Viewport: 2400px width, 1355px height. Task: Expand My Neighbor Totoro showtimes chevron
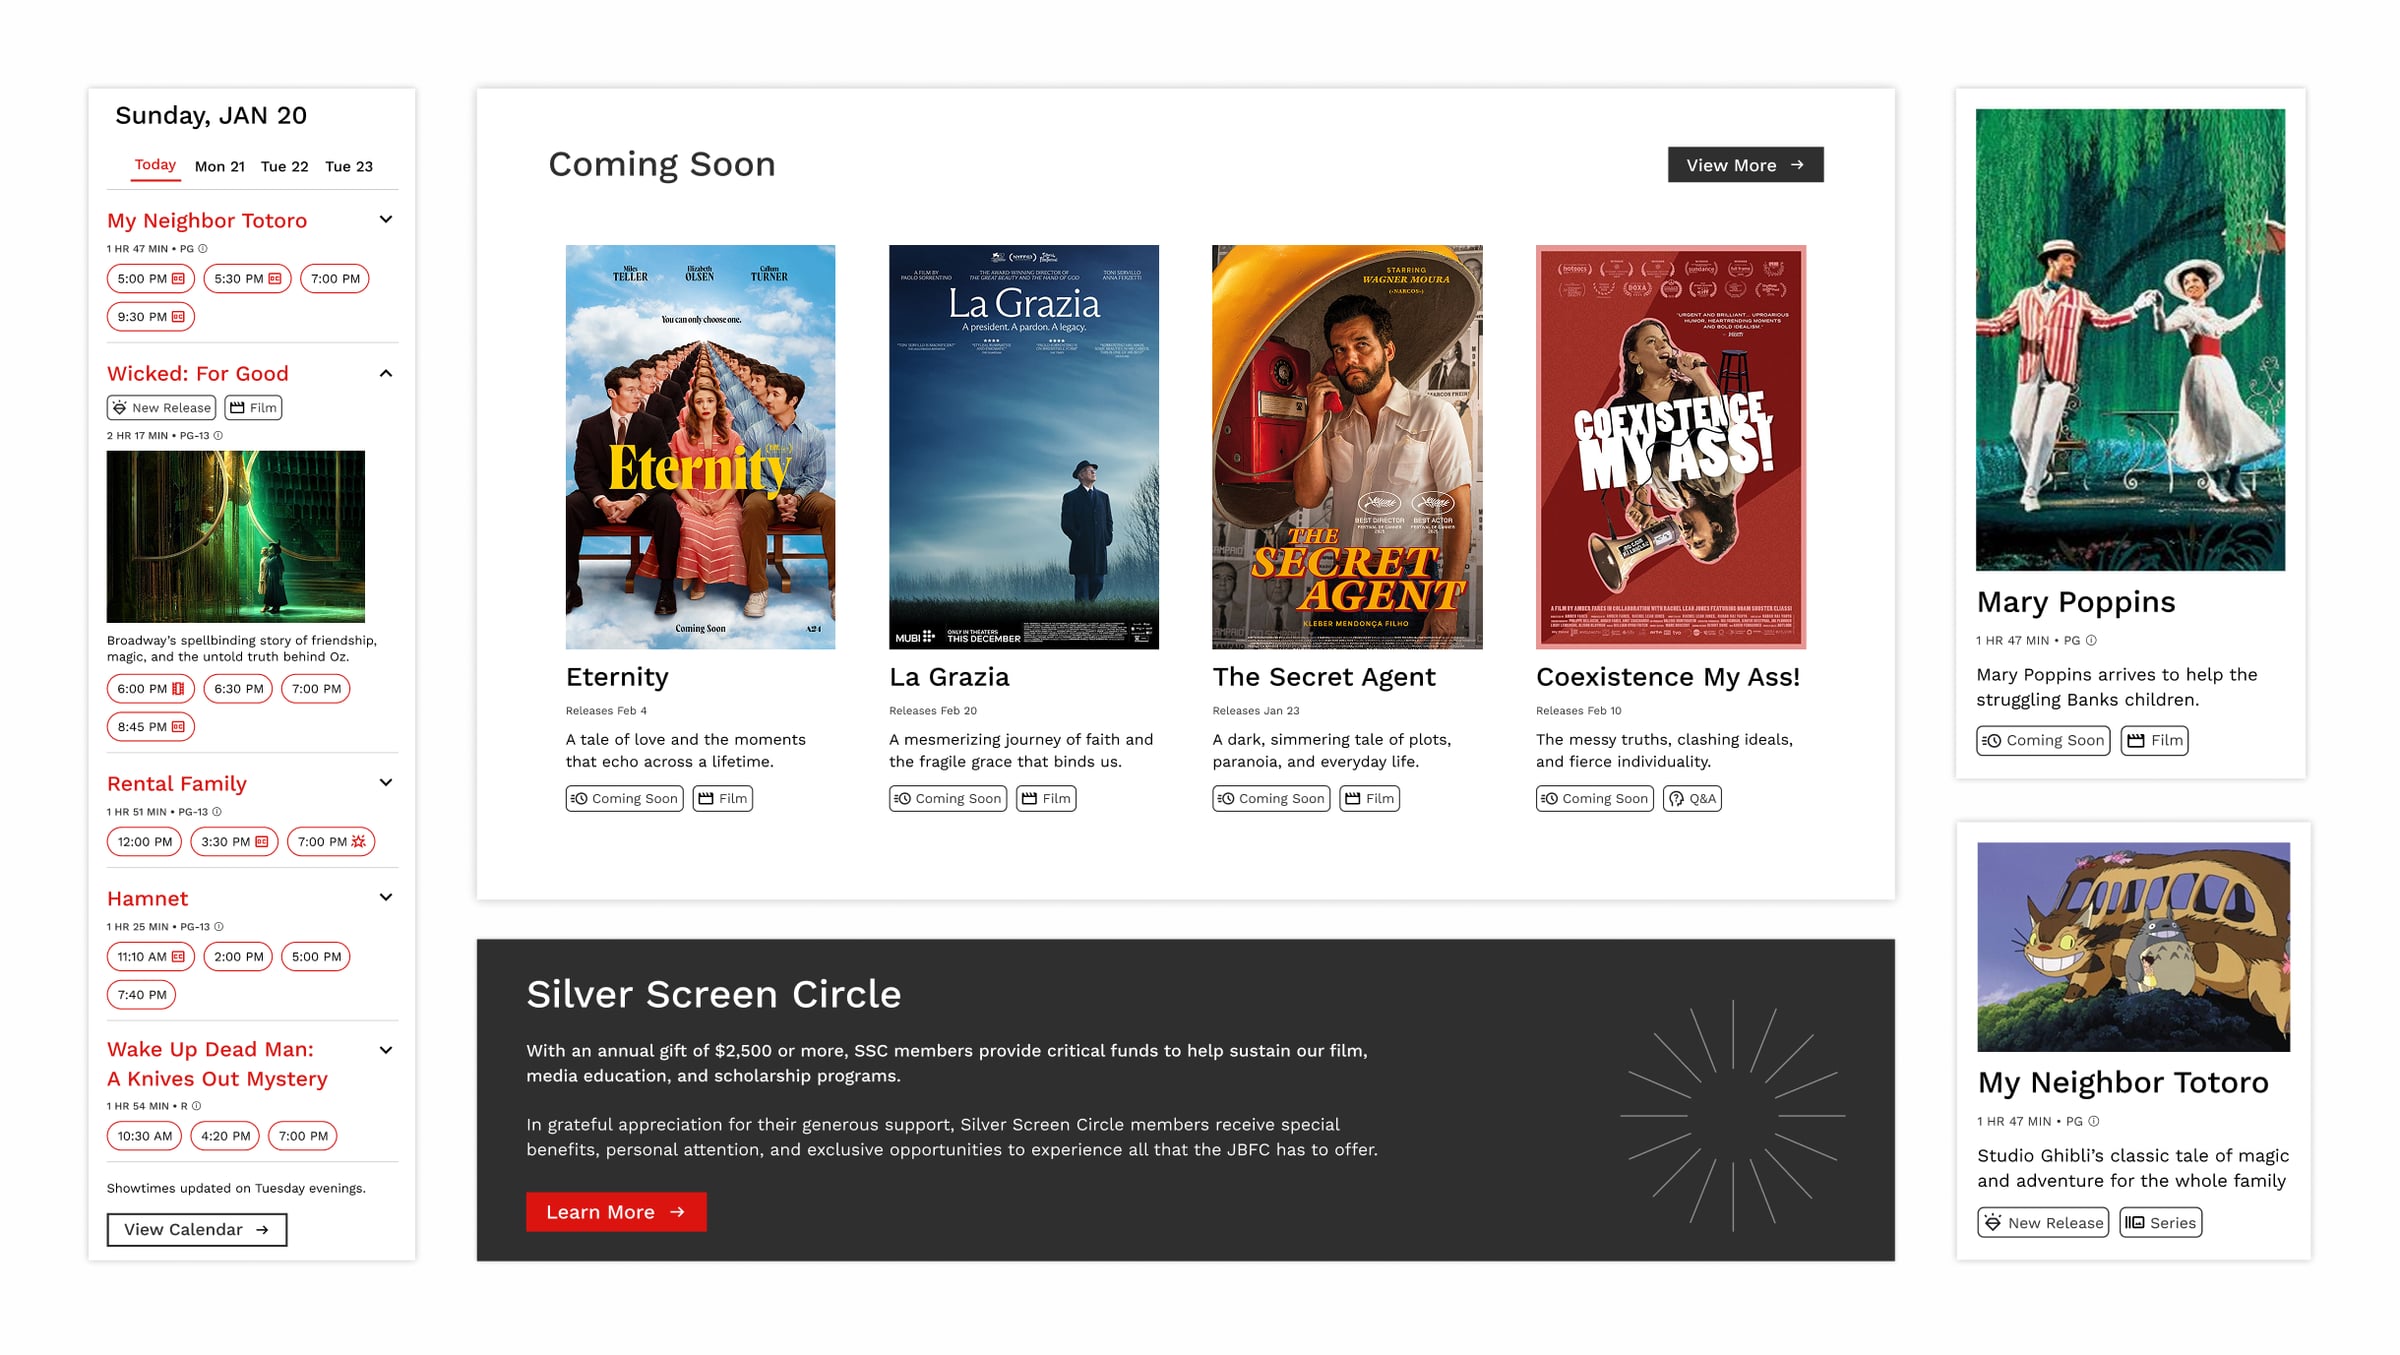(x=386, y=220)
